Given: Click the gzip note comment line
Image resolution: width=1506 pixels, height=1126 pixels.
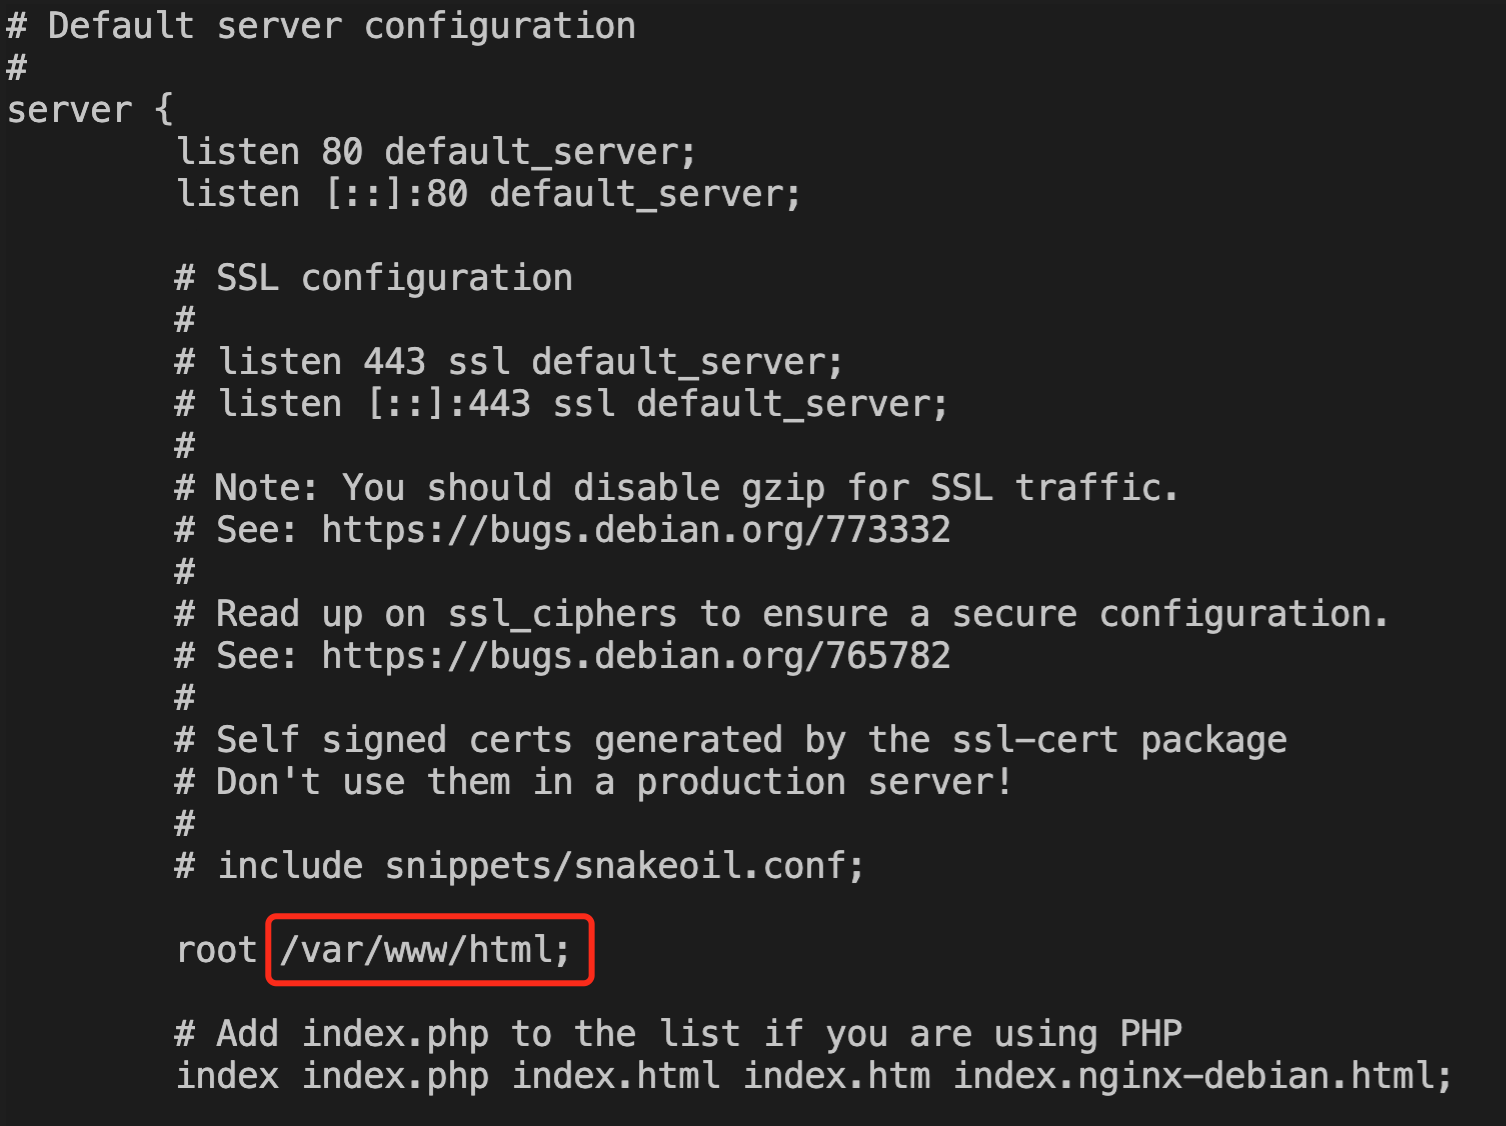Looking at the screenshot, I should click(677, 488).
